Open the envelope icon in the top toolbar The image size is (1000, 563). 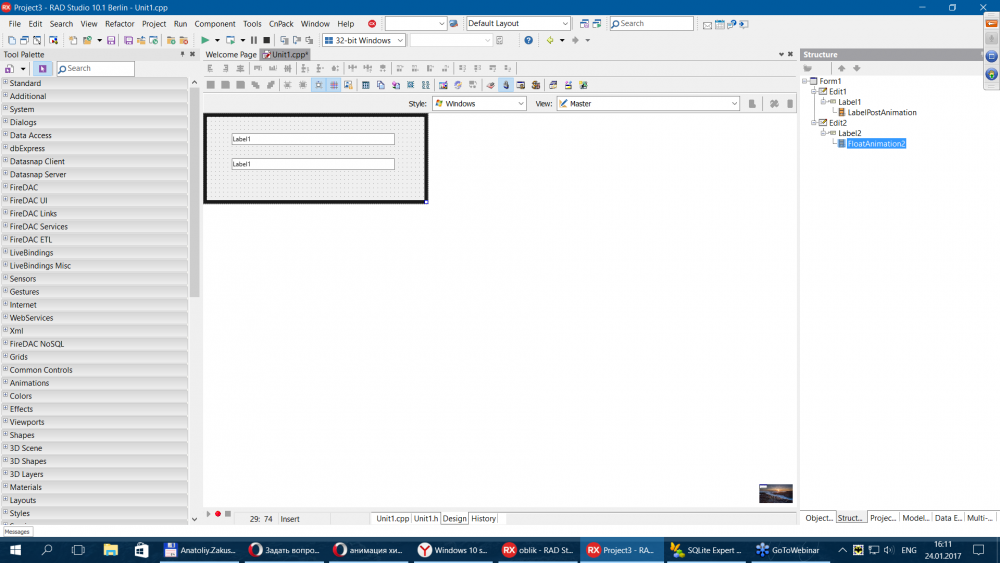707,24
